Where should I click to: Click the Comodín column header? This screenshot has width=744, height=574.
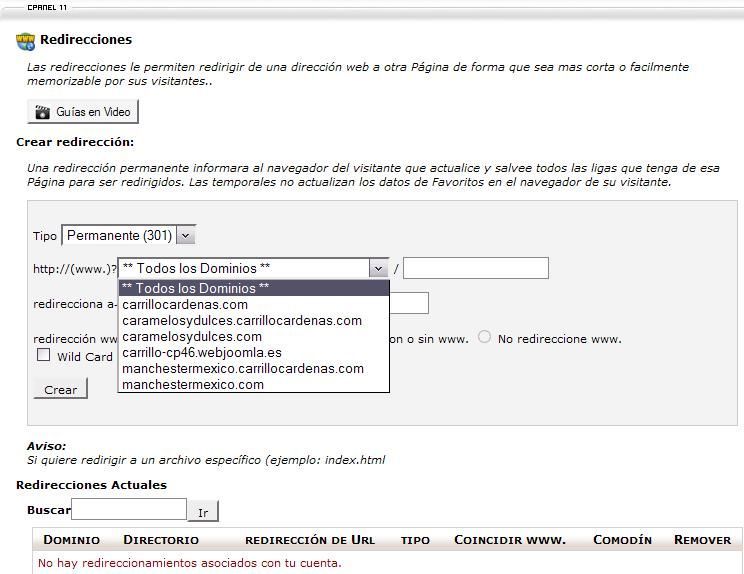pyautogui.click(x=622, y=540)
